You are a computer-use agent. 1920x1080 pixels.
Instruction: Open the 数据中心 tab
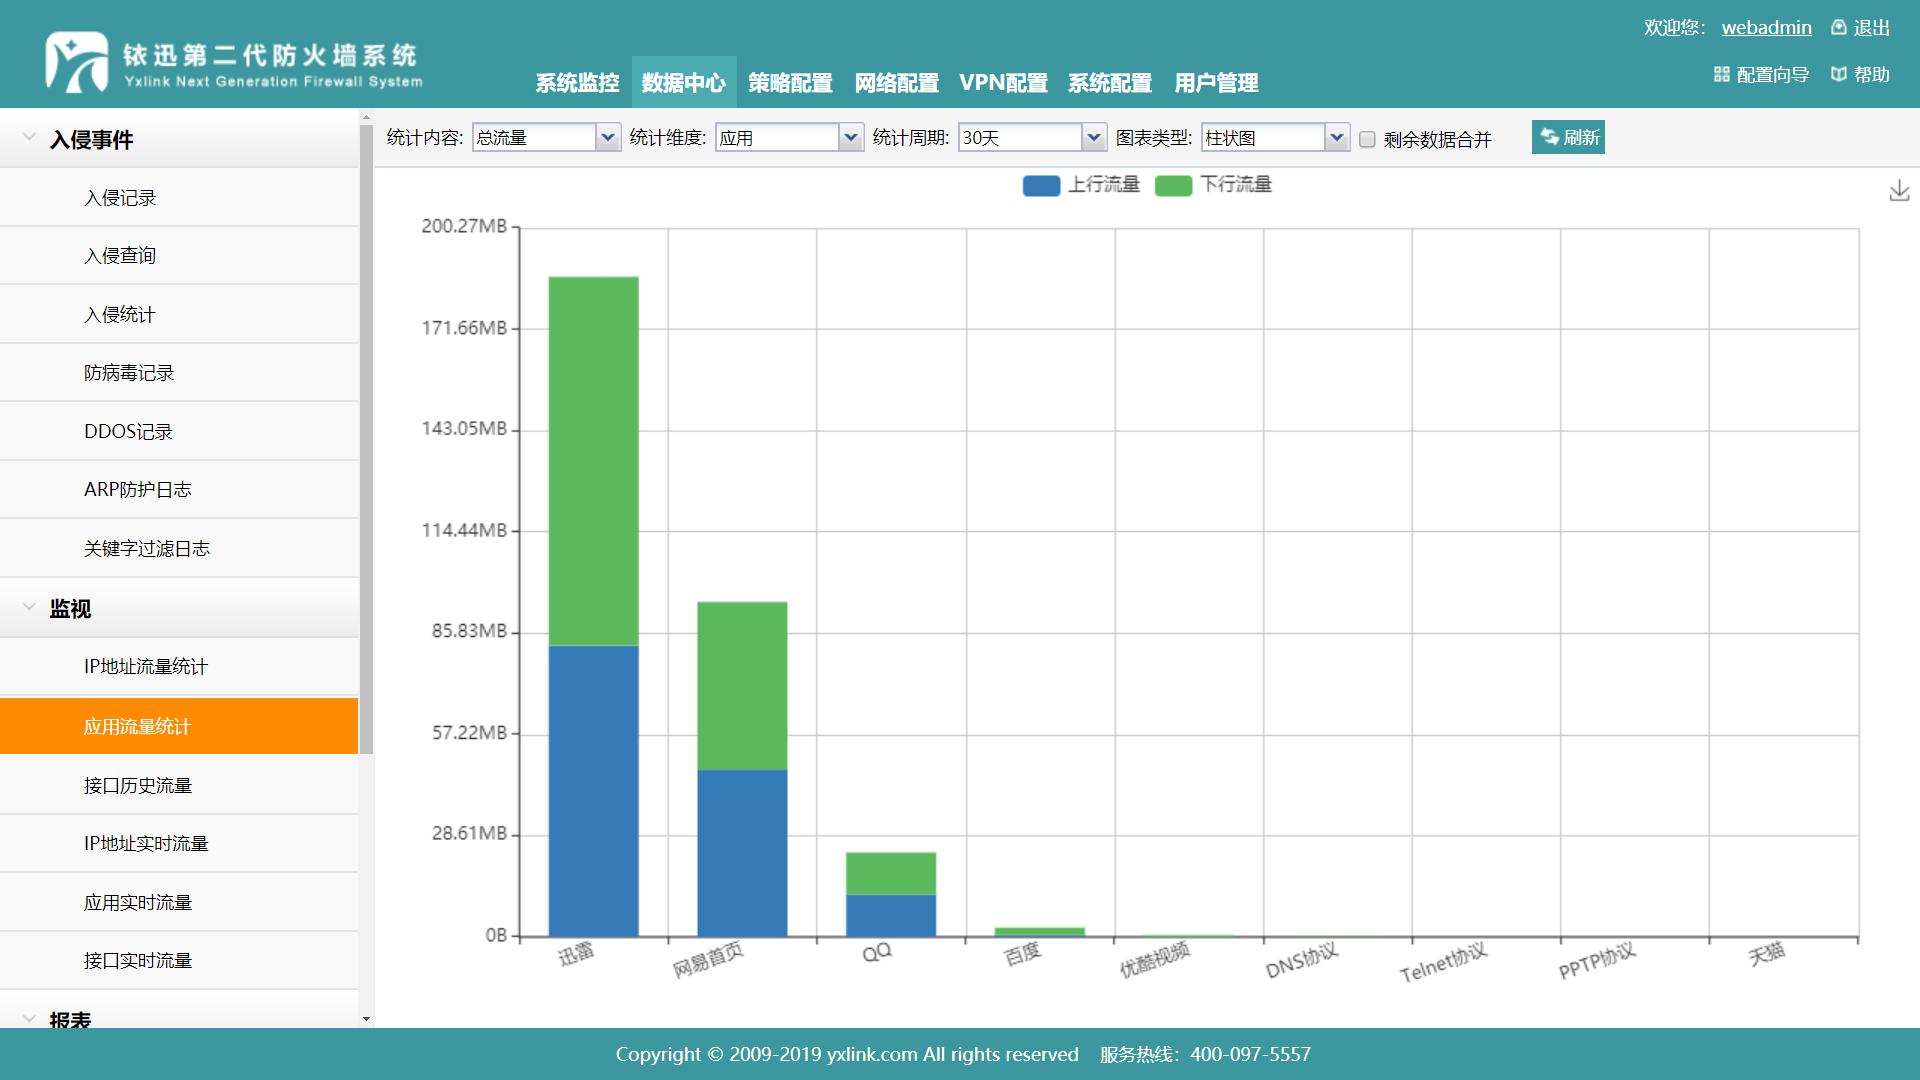[x=684, y=83]
